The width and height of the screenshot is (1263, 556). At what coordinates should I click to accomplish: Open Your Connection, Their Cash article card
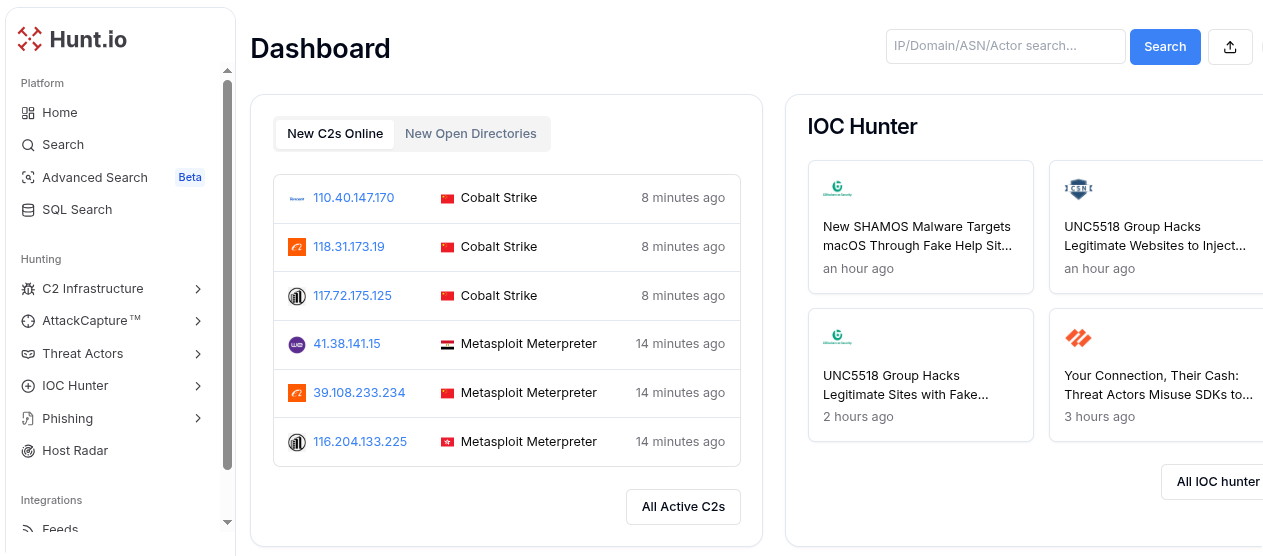click(x=1156, y=375)
